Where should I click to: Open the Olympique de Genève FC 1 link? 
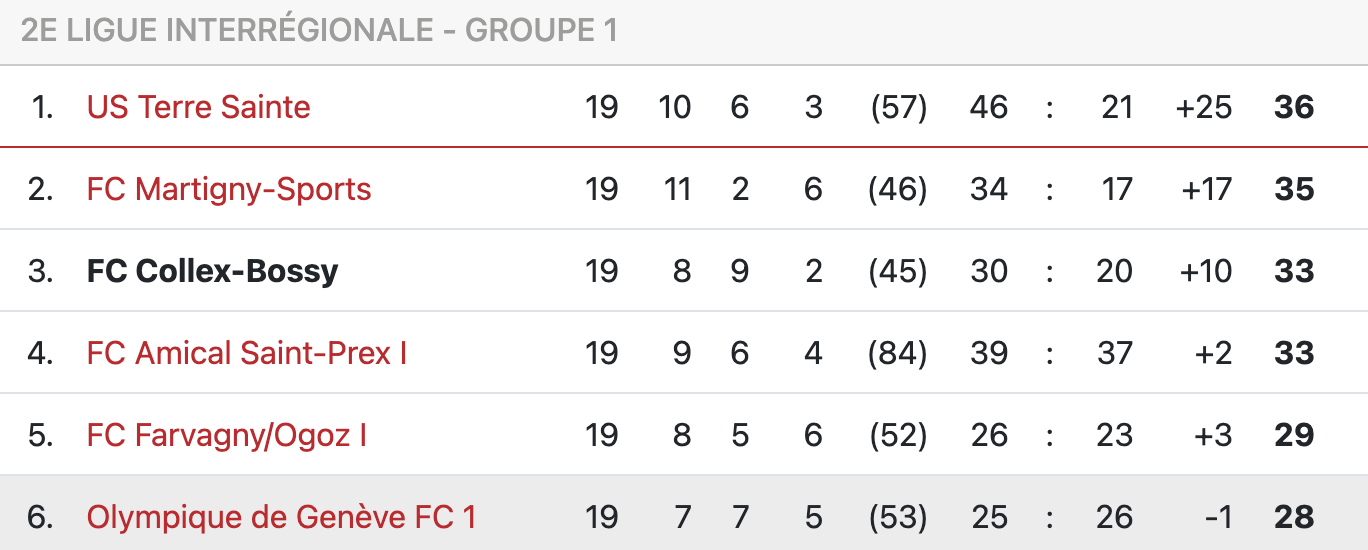pyautogui.click(x=281, y=517)
